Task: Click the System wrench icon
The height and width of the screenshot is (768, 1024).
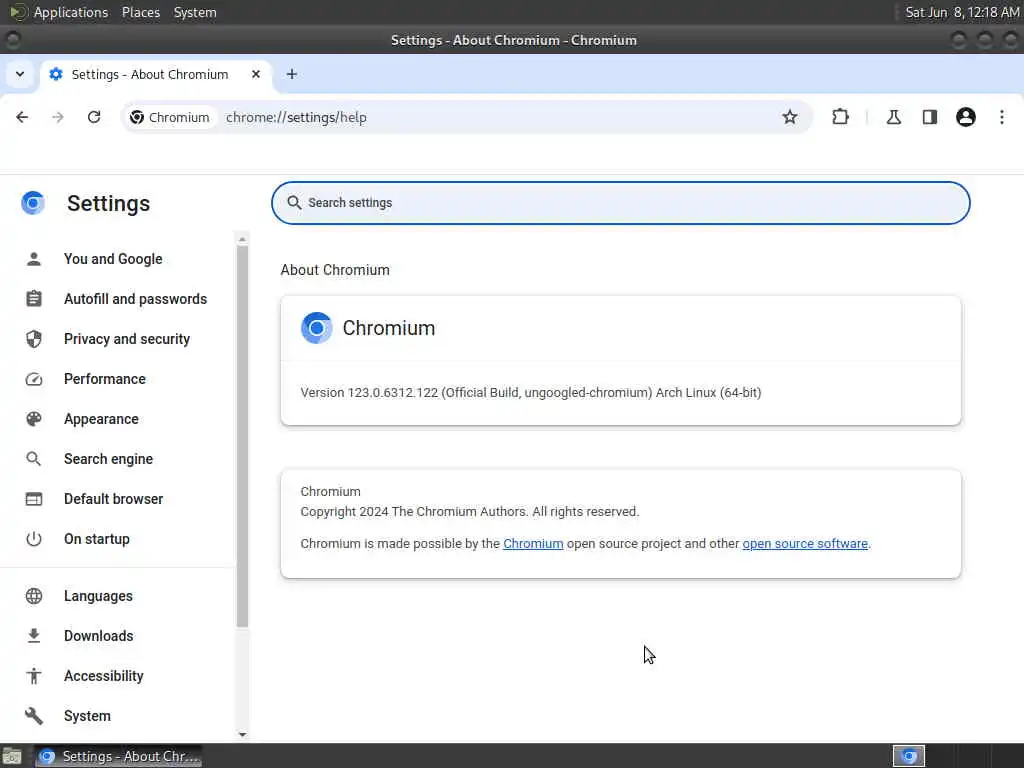Action: [34, 716]
